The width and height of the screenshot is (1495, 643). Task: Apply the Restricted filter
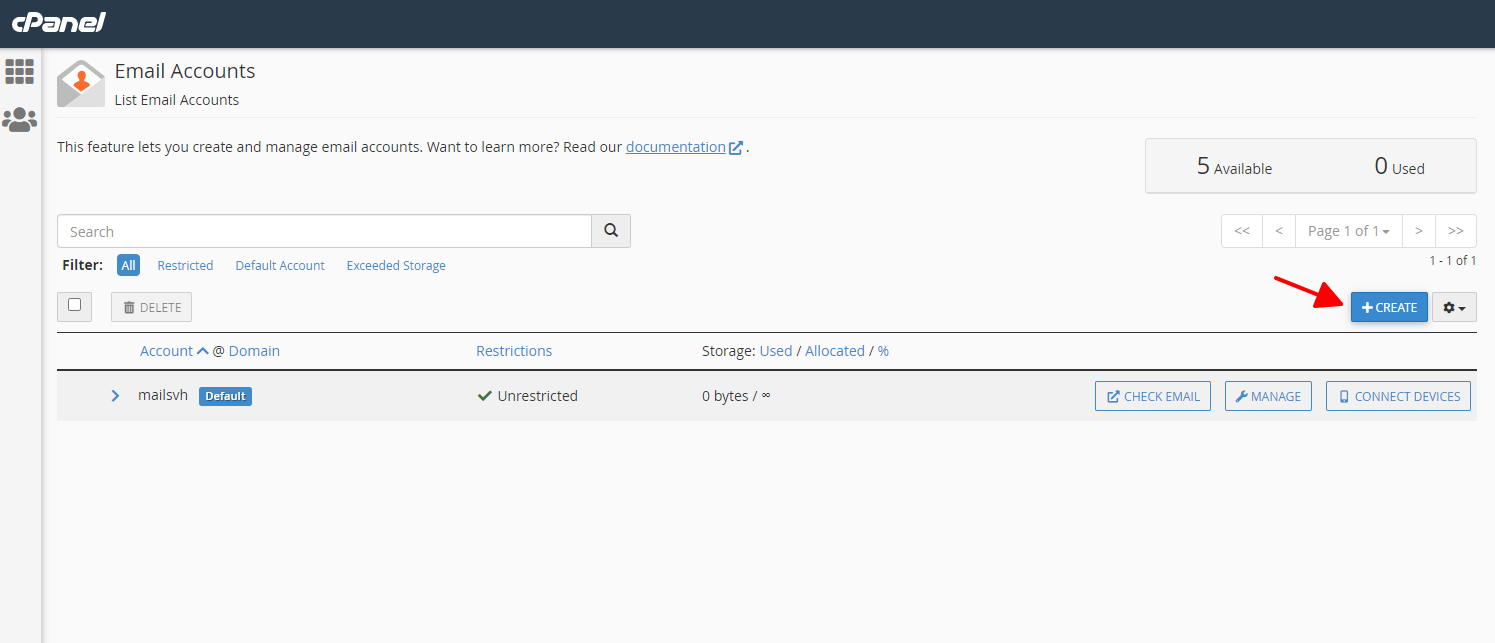pyautogui.click(x=185, y=265)
